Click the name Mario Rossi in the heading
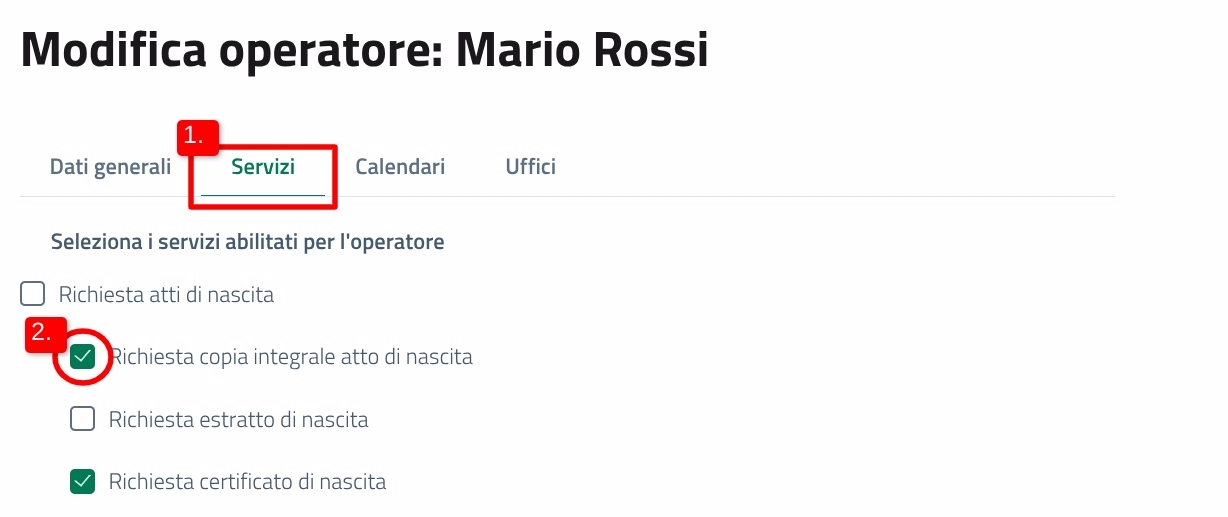 tap(582, 50)
